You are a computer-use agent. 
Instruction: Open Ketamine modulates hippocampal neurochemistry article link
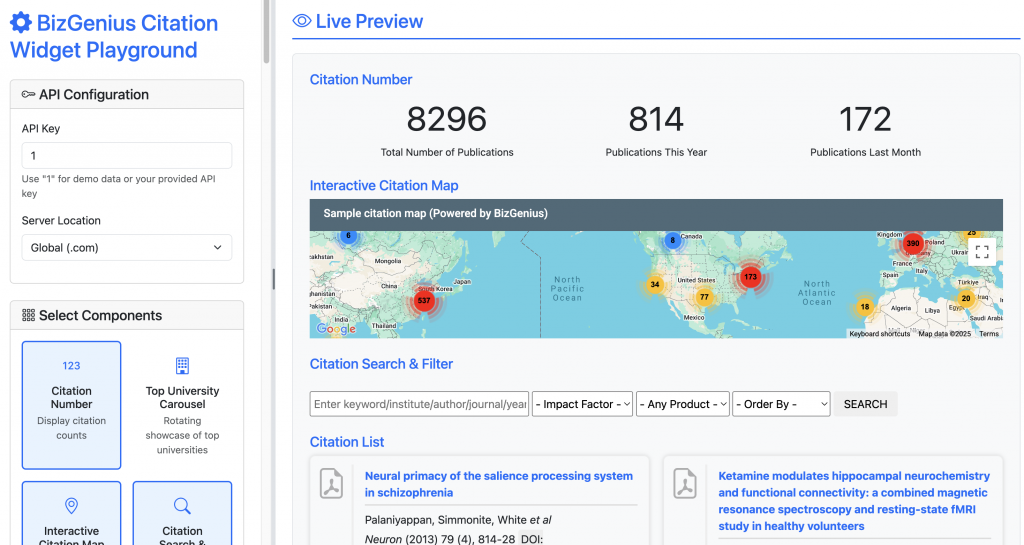coord(854,501)
